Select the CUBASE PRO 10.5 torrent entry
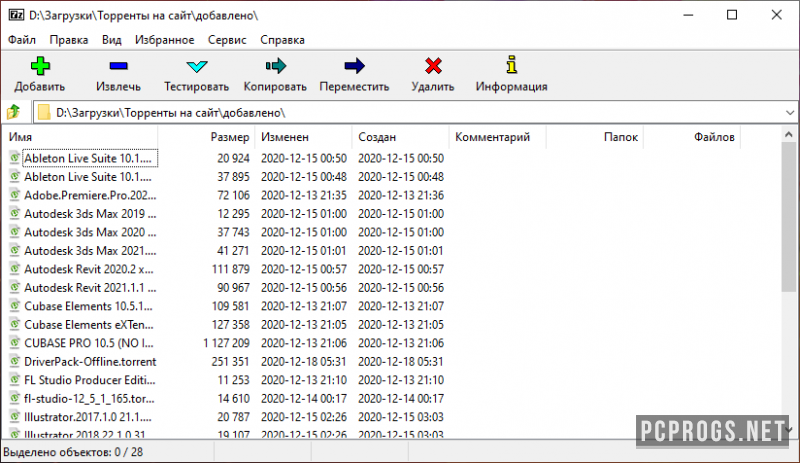This screenshot has height=463, width=800. pyautogui.click(x=89, y=343)
